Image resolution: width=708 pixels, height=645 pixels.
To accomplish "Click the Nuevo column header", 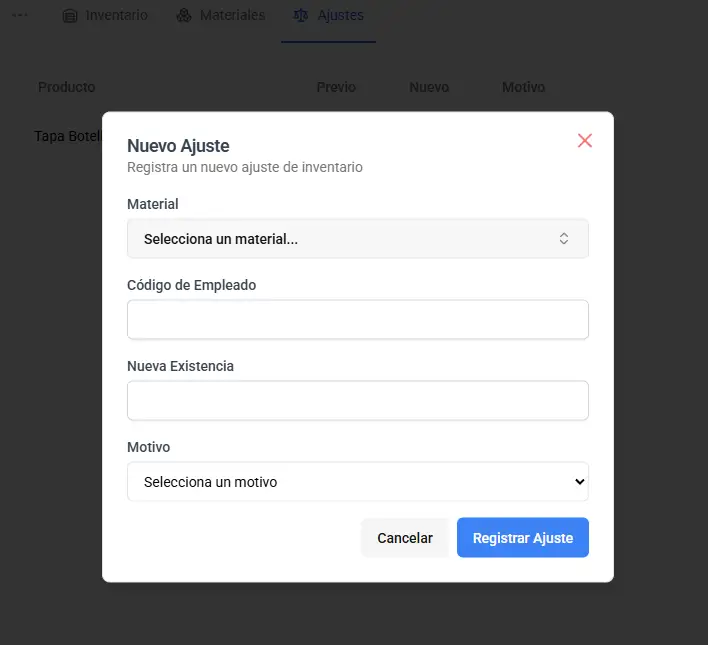I will [x=429, y=87].
